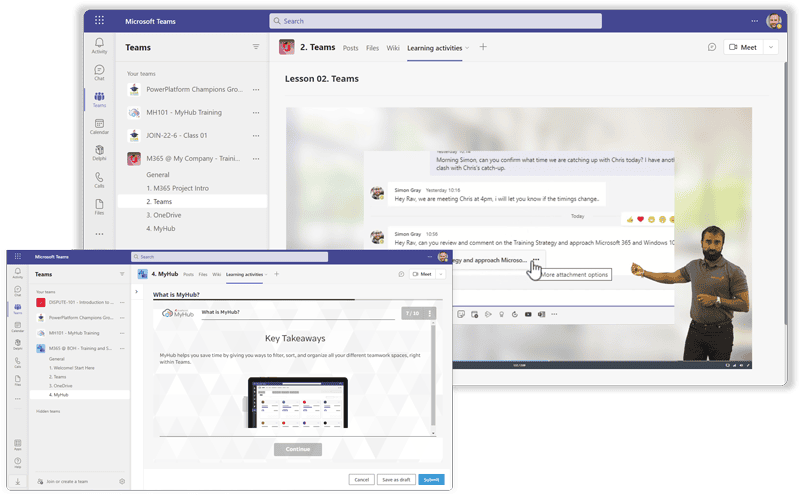Expand Meet dropdown arrow in front MyHub window
This screenshot has width=800, height=495.
tap(441, 274)
